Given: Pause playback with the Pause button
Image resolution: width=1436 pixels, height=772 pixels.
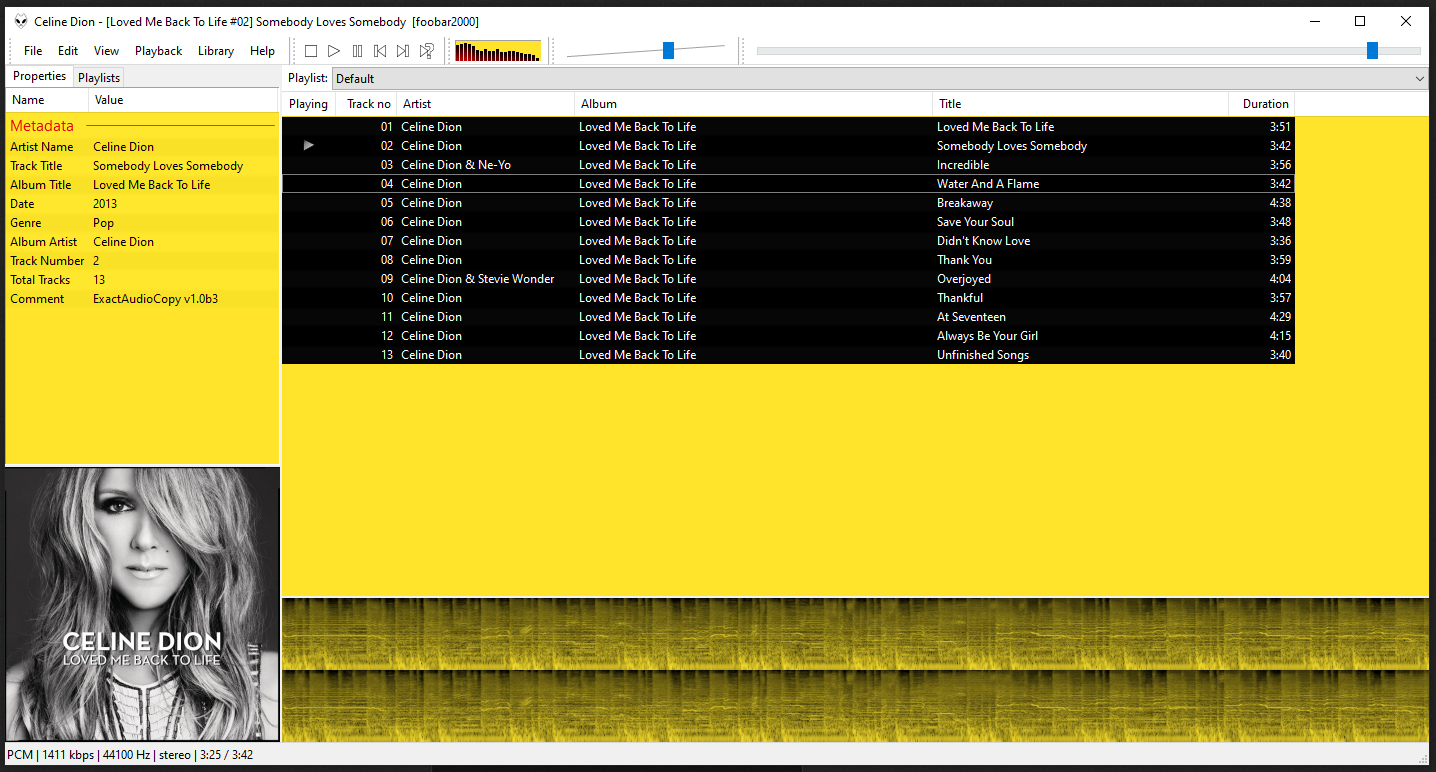Looking at the screenshot, I should 357,51.
